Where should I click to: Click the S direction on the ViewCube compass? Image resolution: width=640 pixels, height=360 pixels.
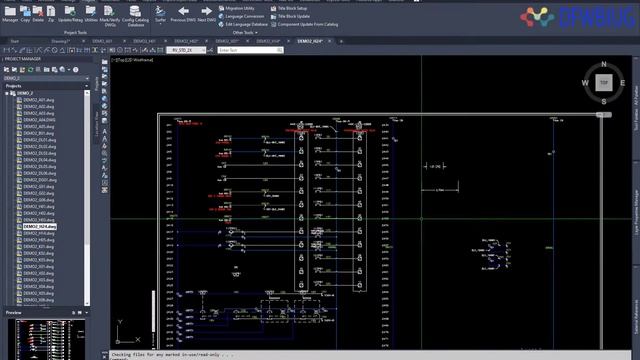(x=604, y=101)
